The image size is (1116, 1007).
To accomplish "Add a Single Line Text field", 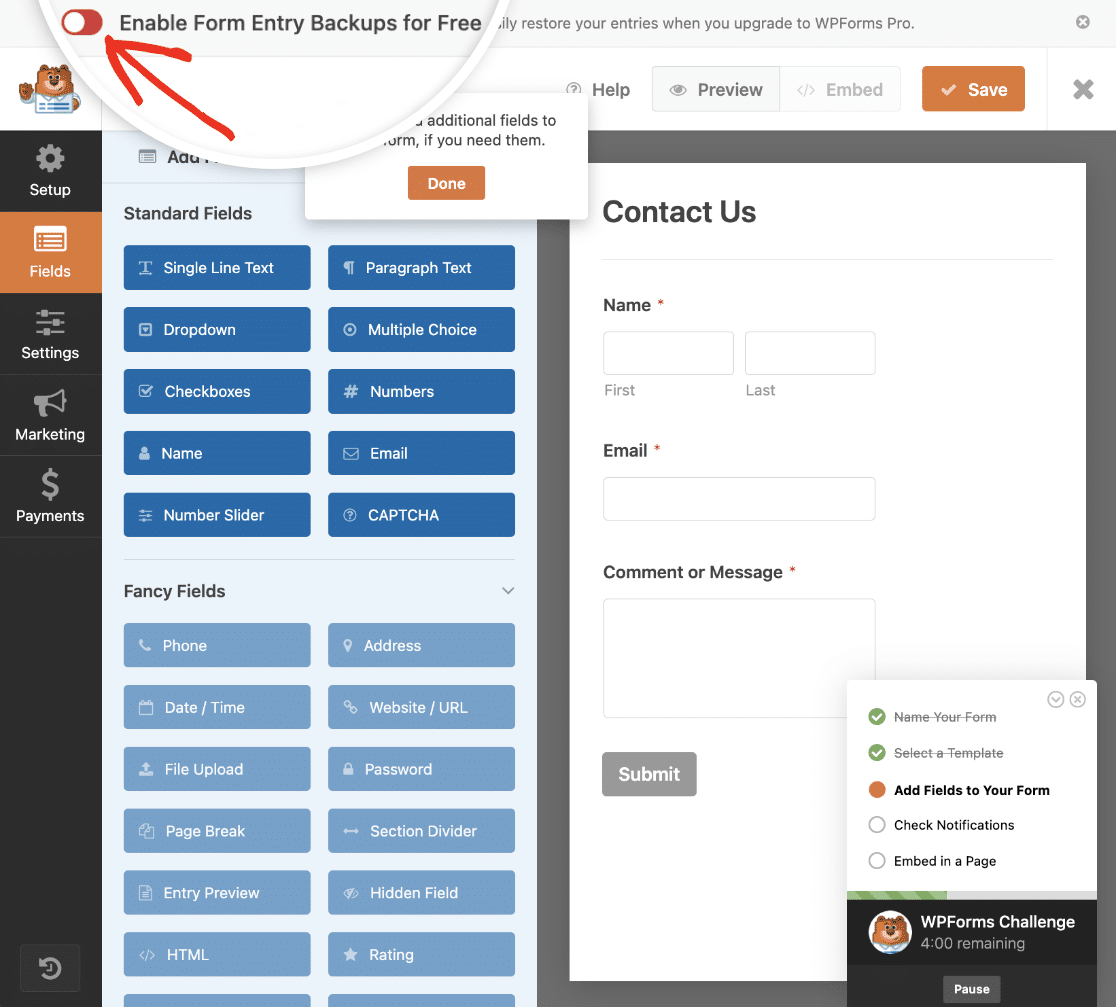I will 217,268.
